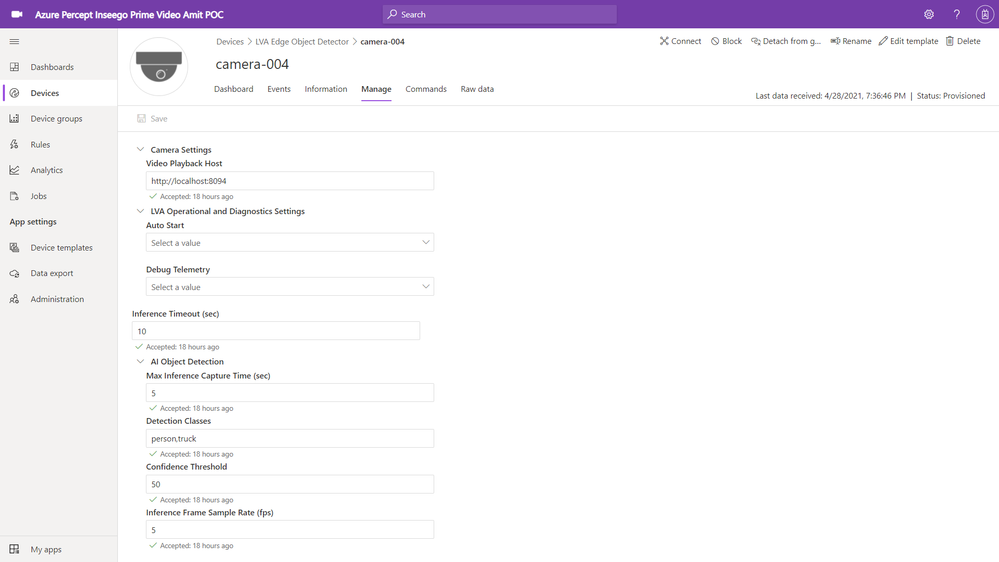Click the Block button label
Image resolution: width=999 pixels, height=562 pixels.
pos(731,41)
